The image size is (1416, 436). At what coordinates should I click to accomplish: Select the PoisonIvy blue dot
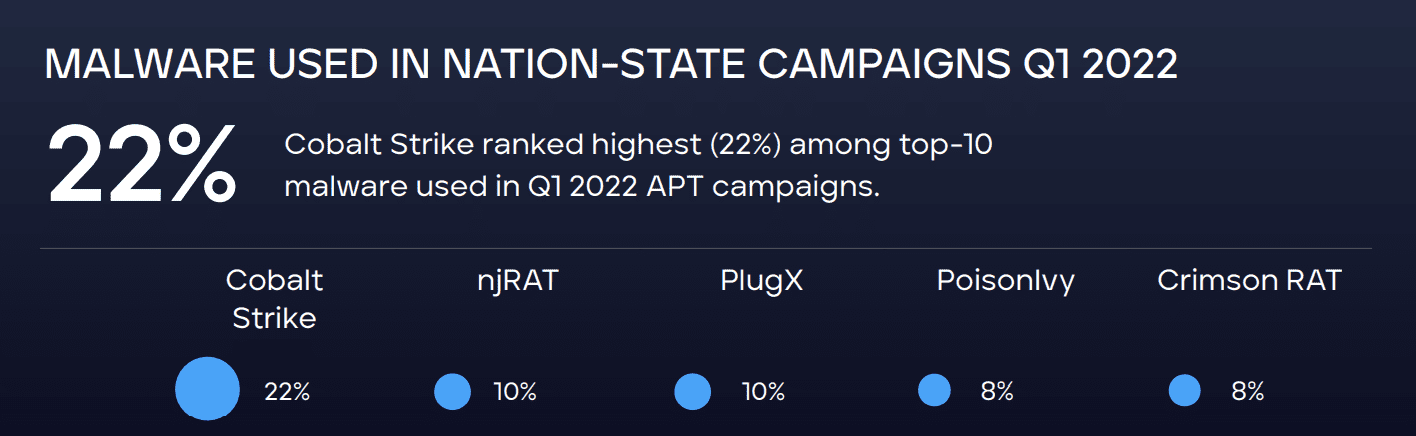pos(934,390)
